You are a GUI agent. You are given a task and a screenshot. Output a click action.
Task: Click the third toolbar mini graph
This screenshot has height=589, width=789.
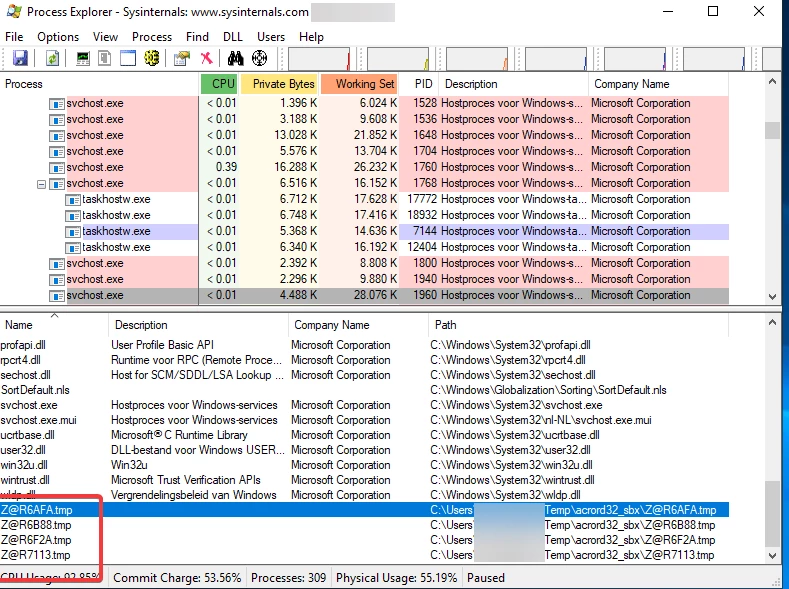[477, 59]
